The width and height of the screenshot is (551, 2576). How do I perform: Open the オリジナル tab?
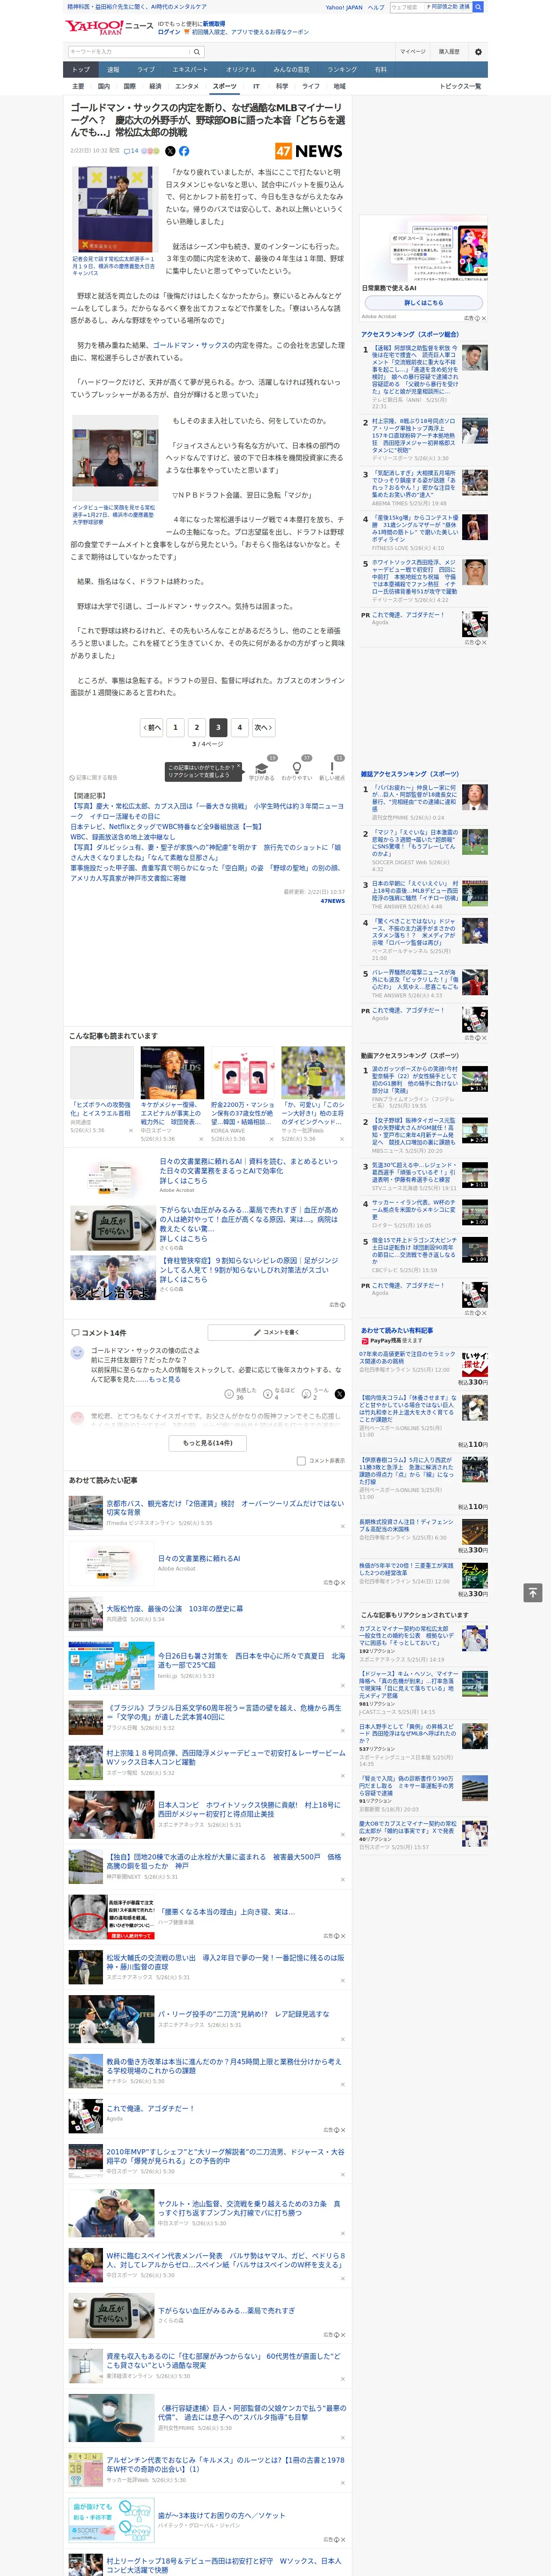click(241, 70)
